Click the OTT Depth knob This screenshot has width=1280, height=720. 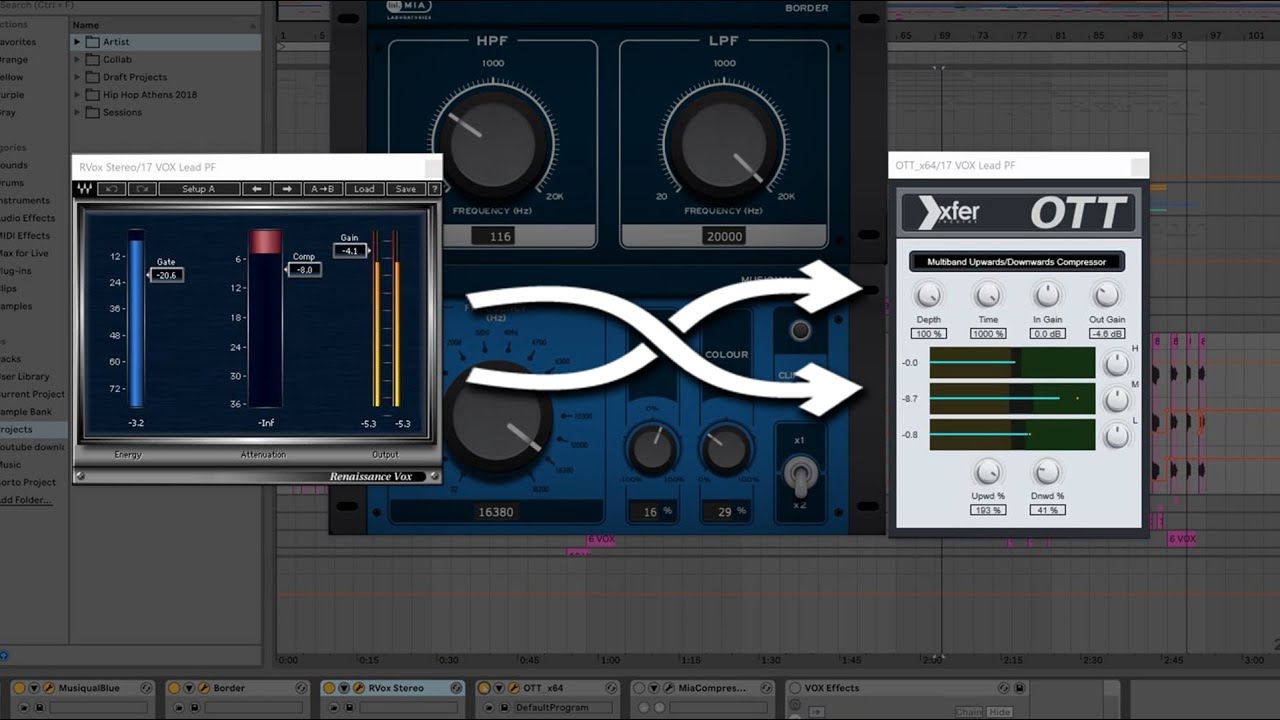click(x=929, y=295)
